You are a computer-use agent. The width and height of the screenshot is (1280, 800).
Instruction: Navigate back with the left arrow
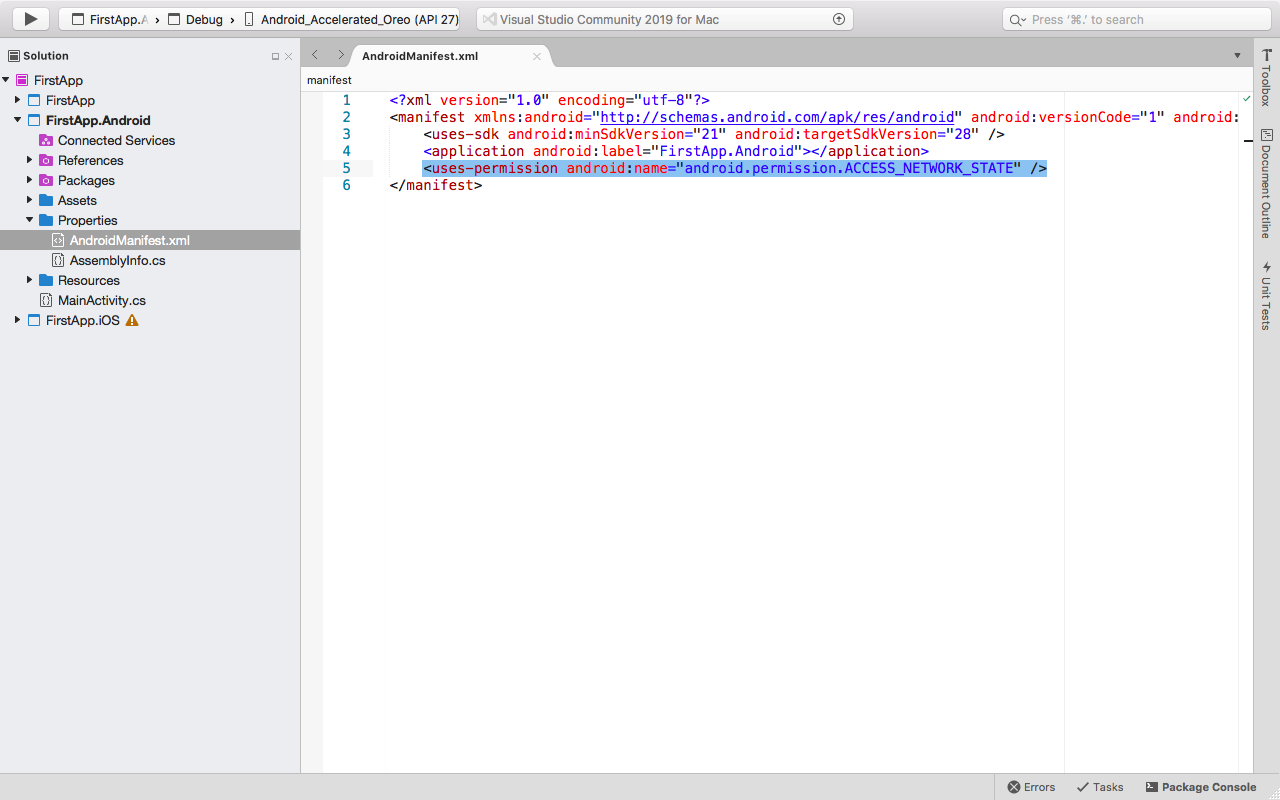315,55
